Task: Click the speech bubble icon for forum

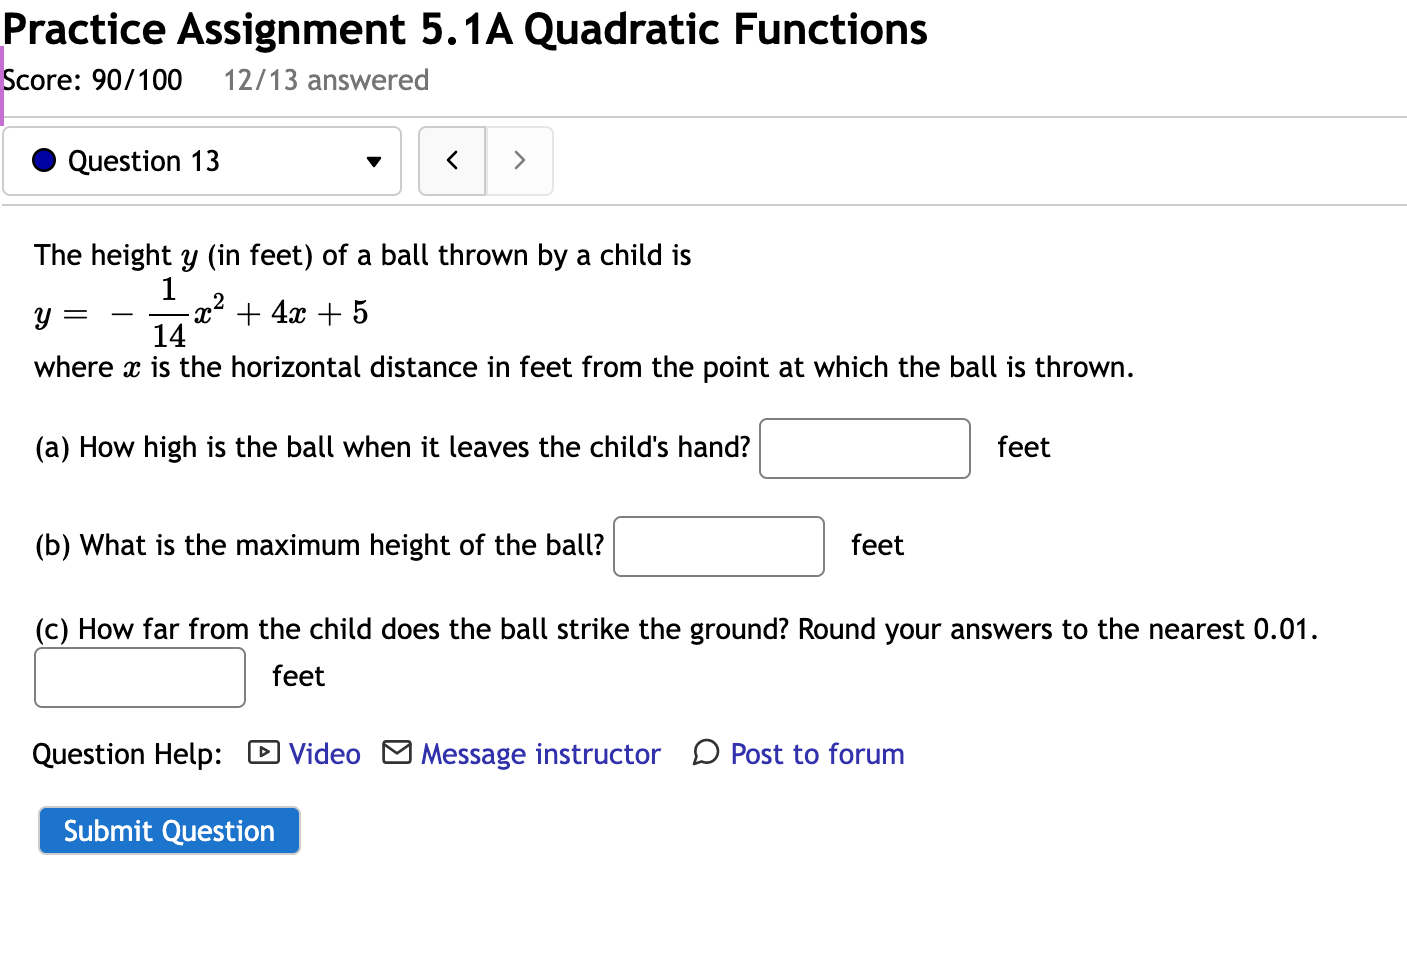Action: pos(706,752)
